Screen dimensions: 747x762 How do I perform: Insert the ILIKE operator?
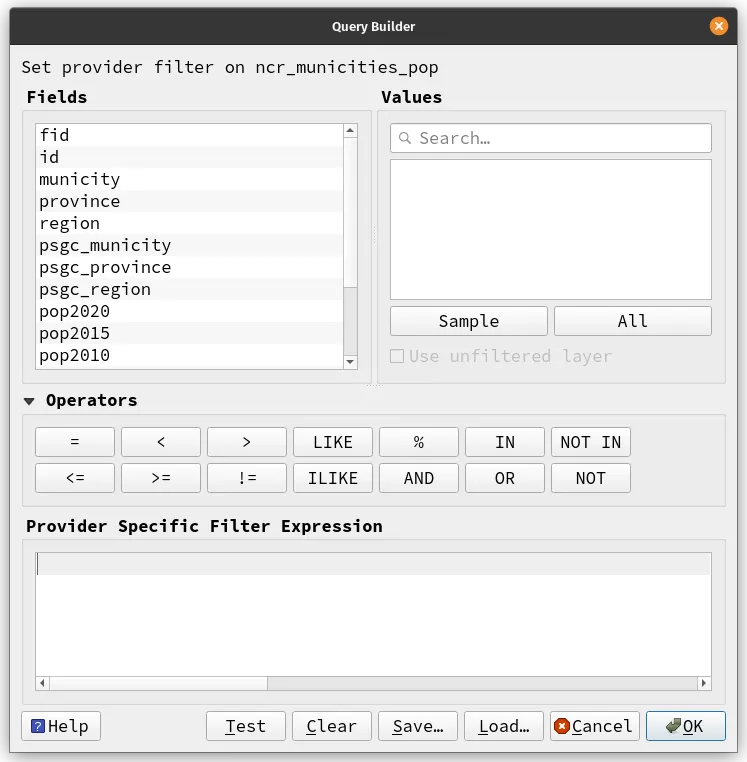coord(333,478)
